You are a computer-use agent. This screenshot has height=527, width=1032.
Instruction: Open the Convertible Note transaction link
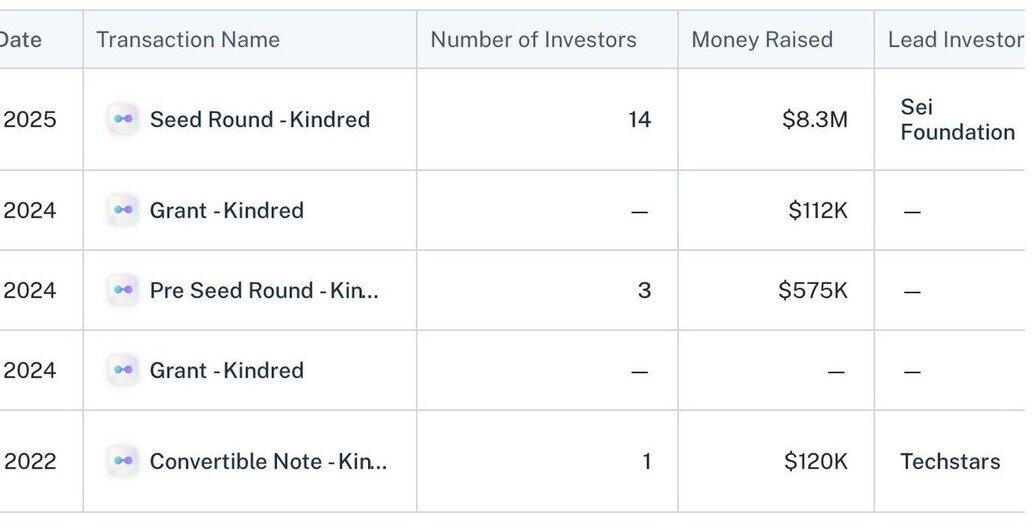tap(268, 461)
